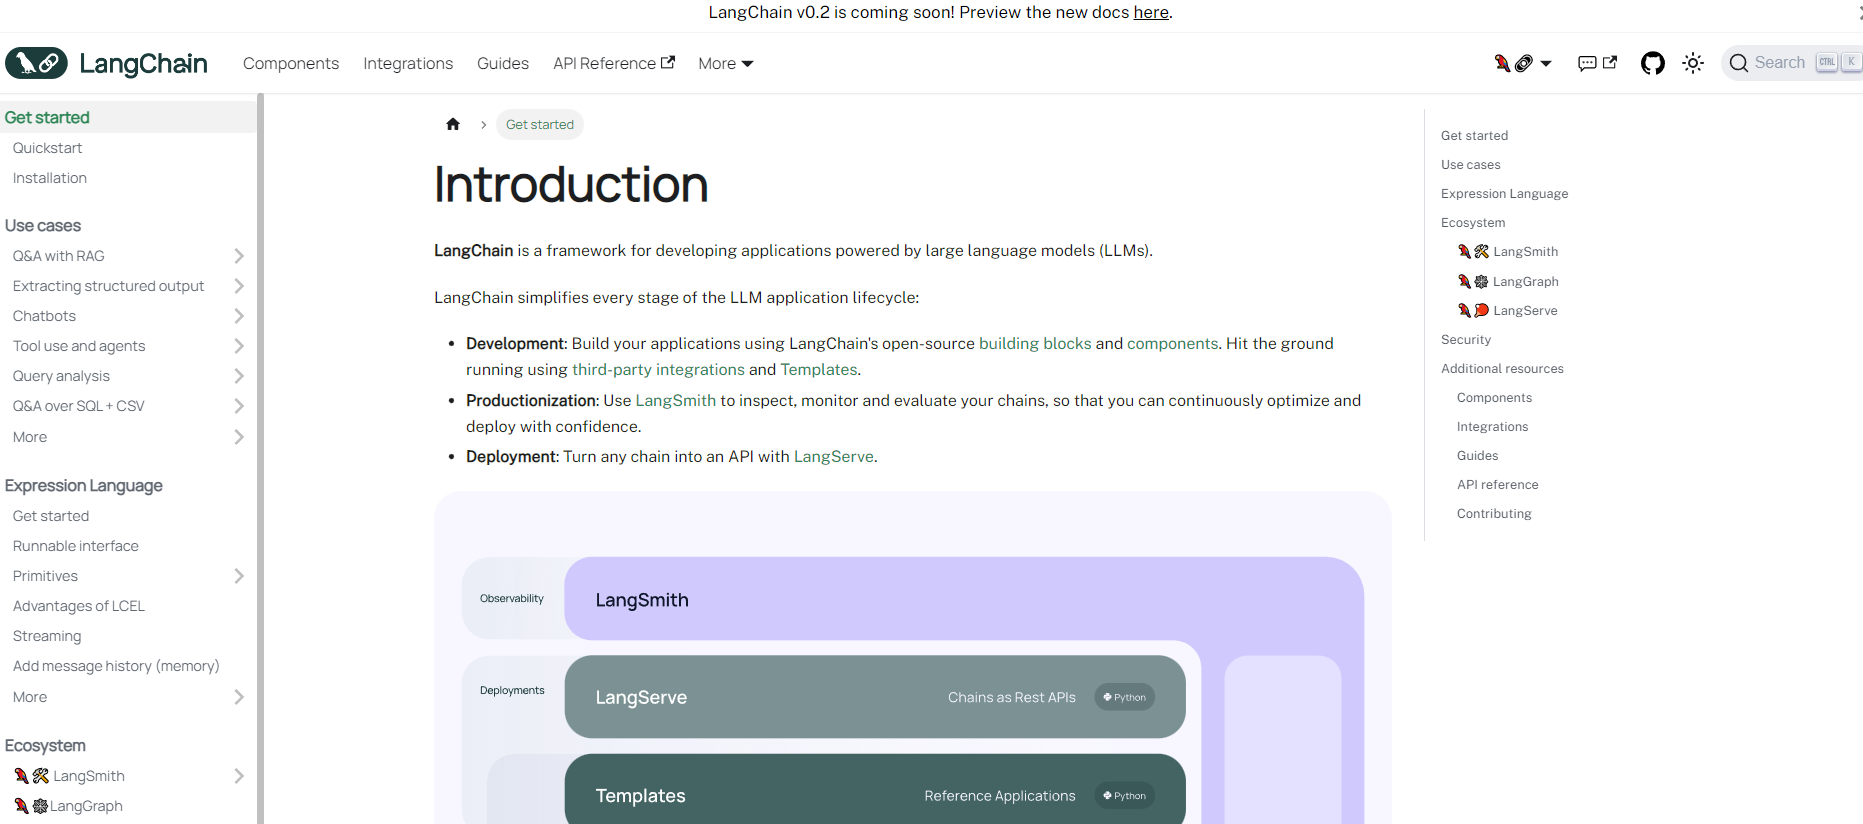Jump to Contributing in table of contents
This screenshot has height=824, width=1863.
click(x=1494, y=514)
